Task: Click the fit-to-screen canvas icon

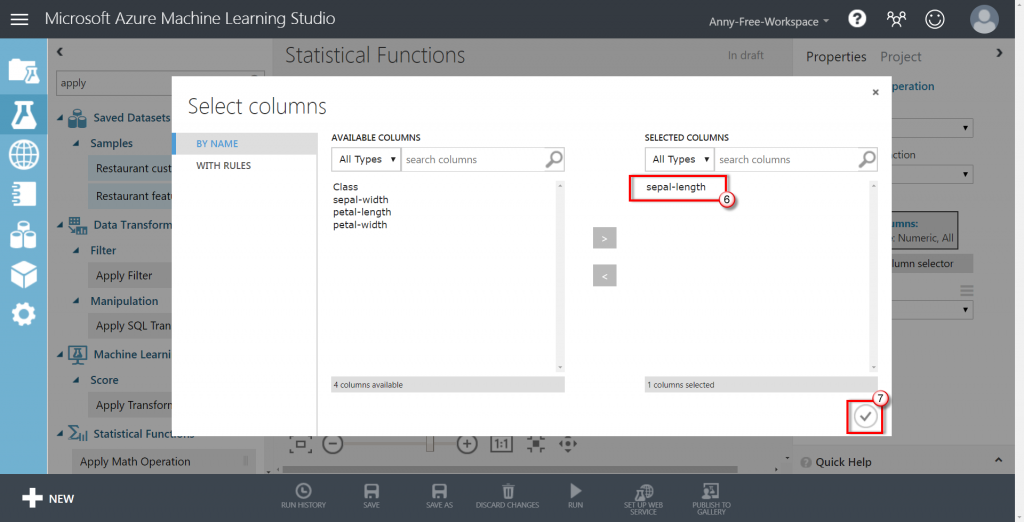Action: (300, 444)
